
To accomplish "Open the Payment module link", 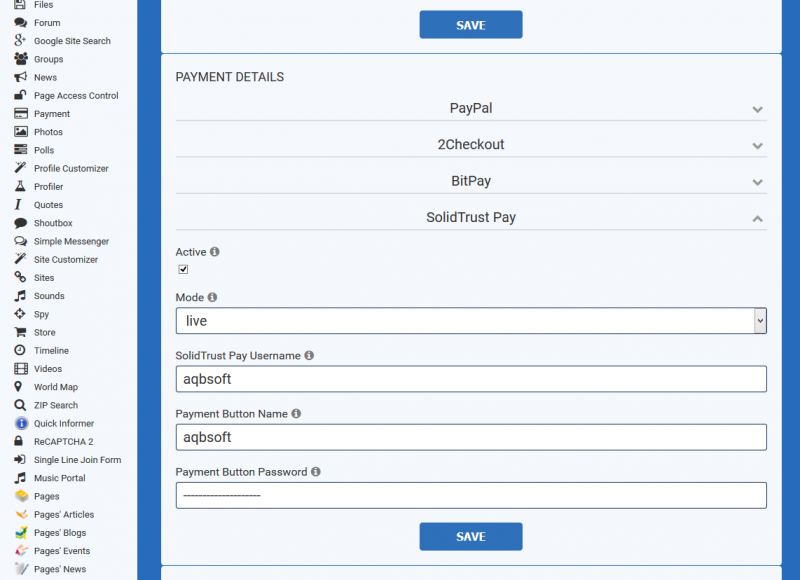I will click(52, 114).
